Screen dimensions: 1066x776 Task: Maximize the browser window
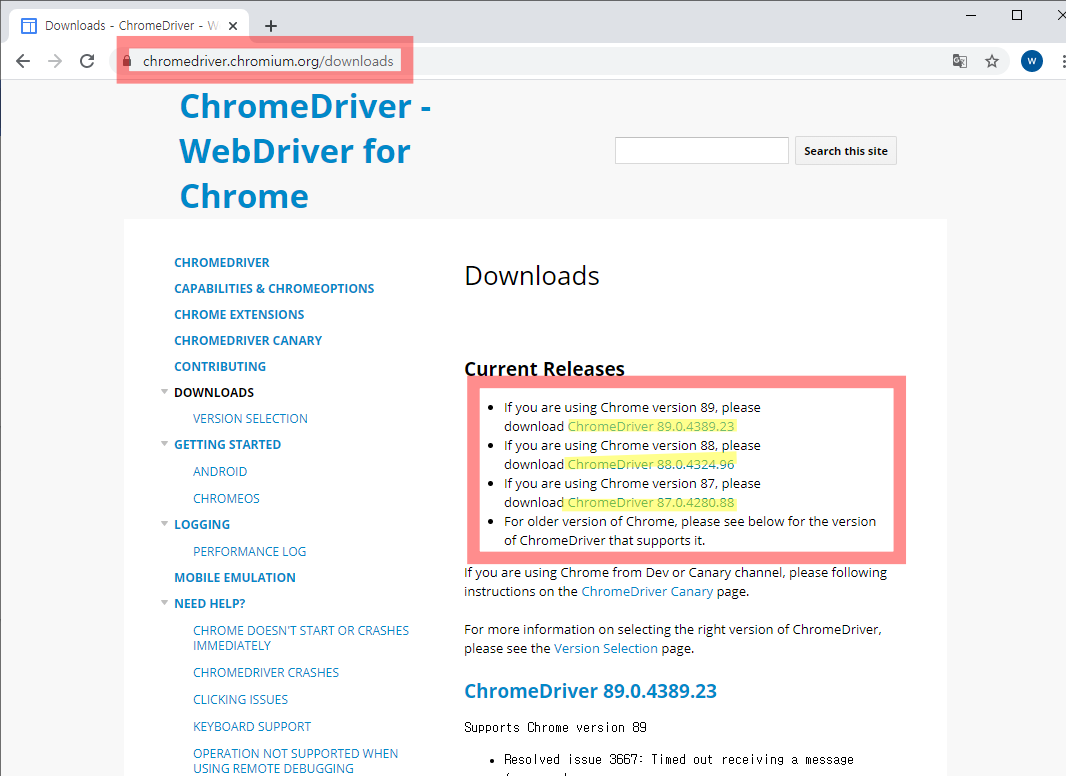point(1017,15)
